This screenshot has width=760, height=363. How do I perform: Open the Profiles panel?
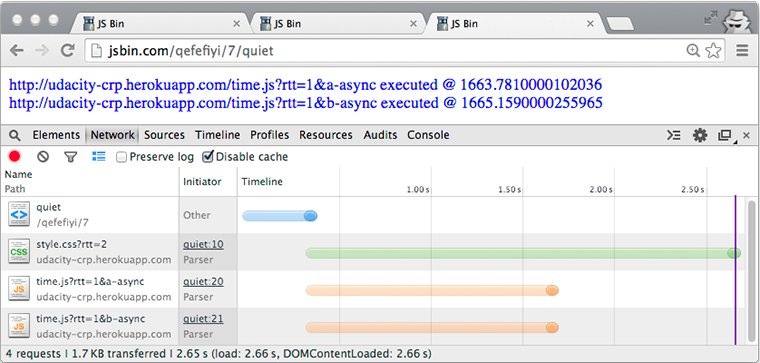269,135
